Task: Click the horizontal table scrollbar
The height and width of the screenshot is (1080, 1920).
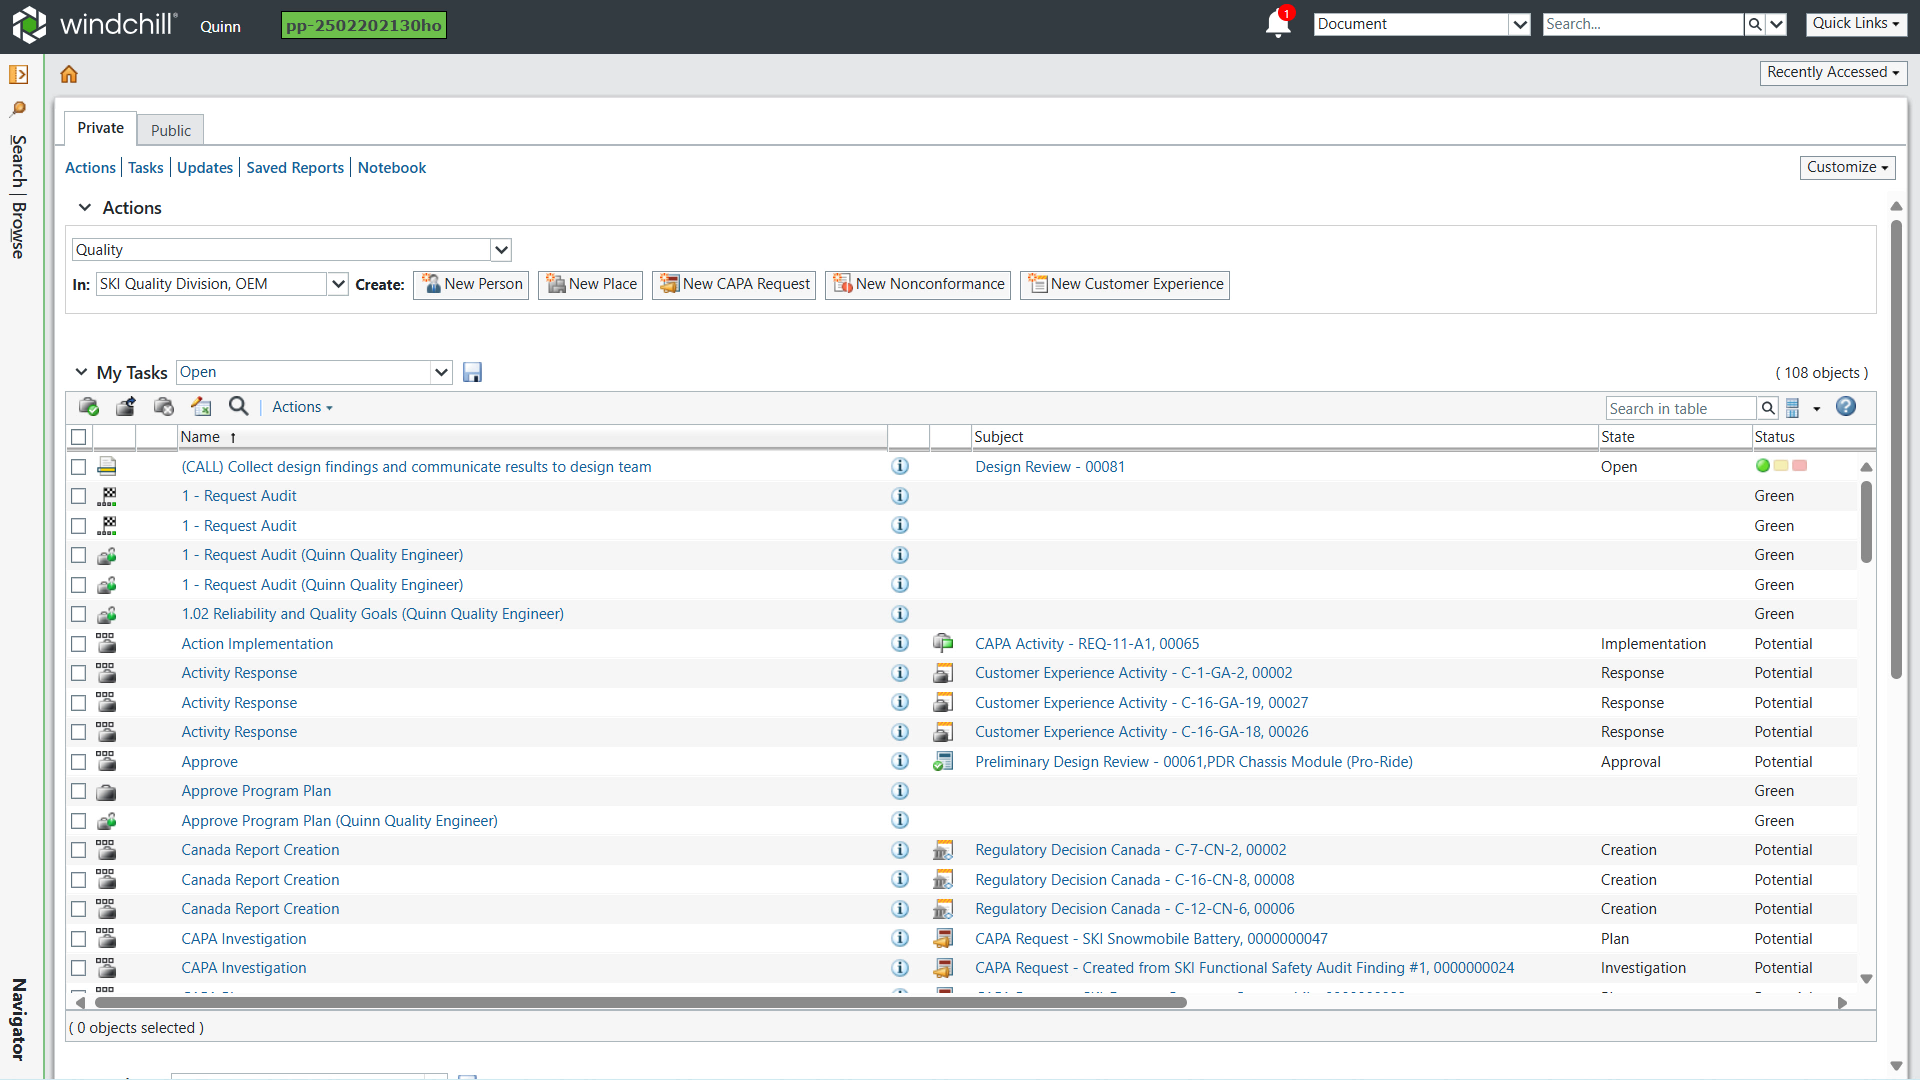Action: point(640,1002)
